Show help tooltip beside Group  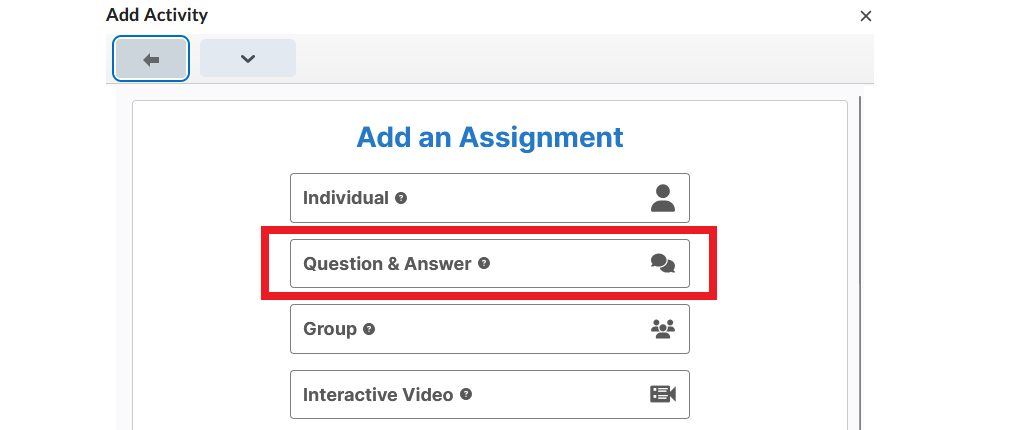[369, 329]
